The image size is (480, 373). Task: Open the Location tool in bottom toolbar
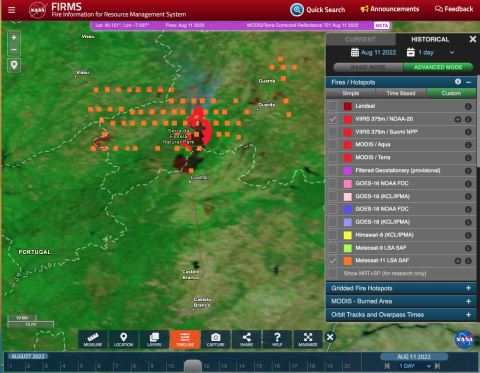(x=123, y=339)
